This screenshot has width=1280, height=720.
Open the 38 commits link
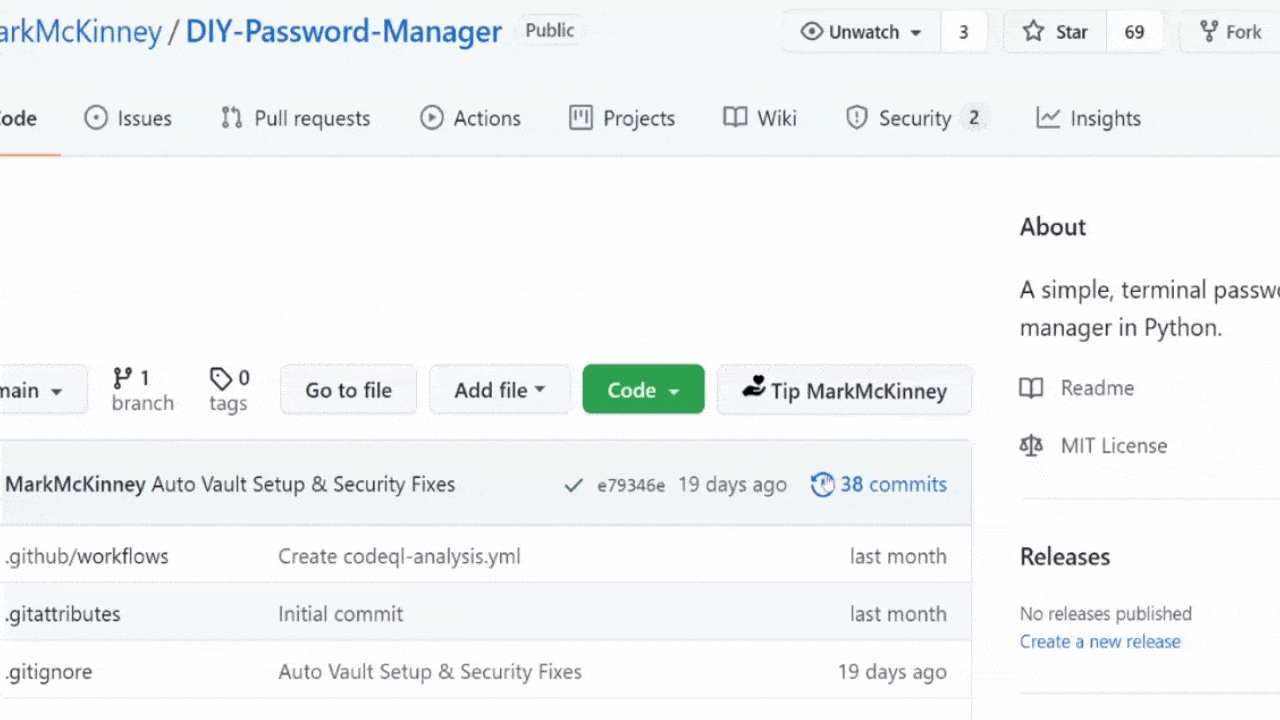[879, 484]
